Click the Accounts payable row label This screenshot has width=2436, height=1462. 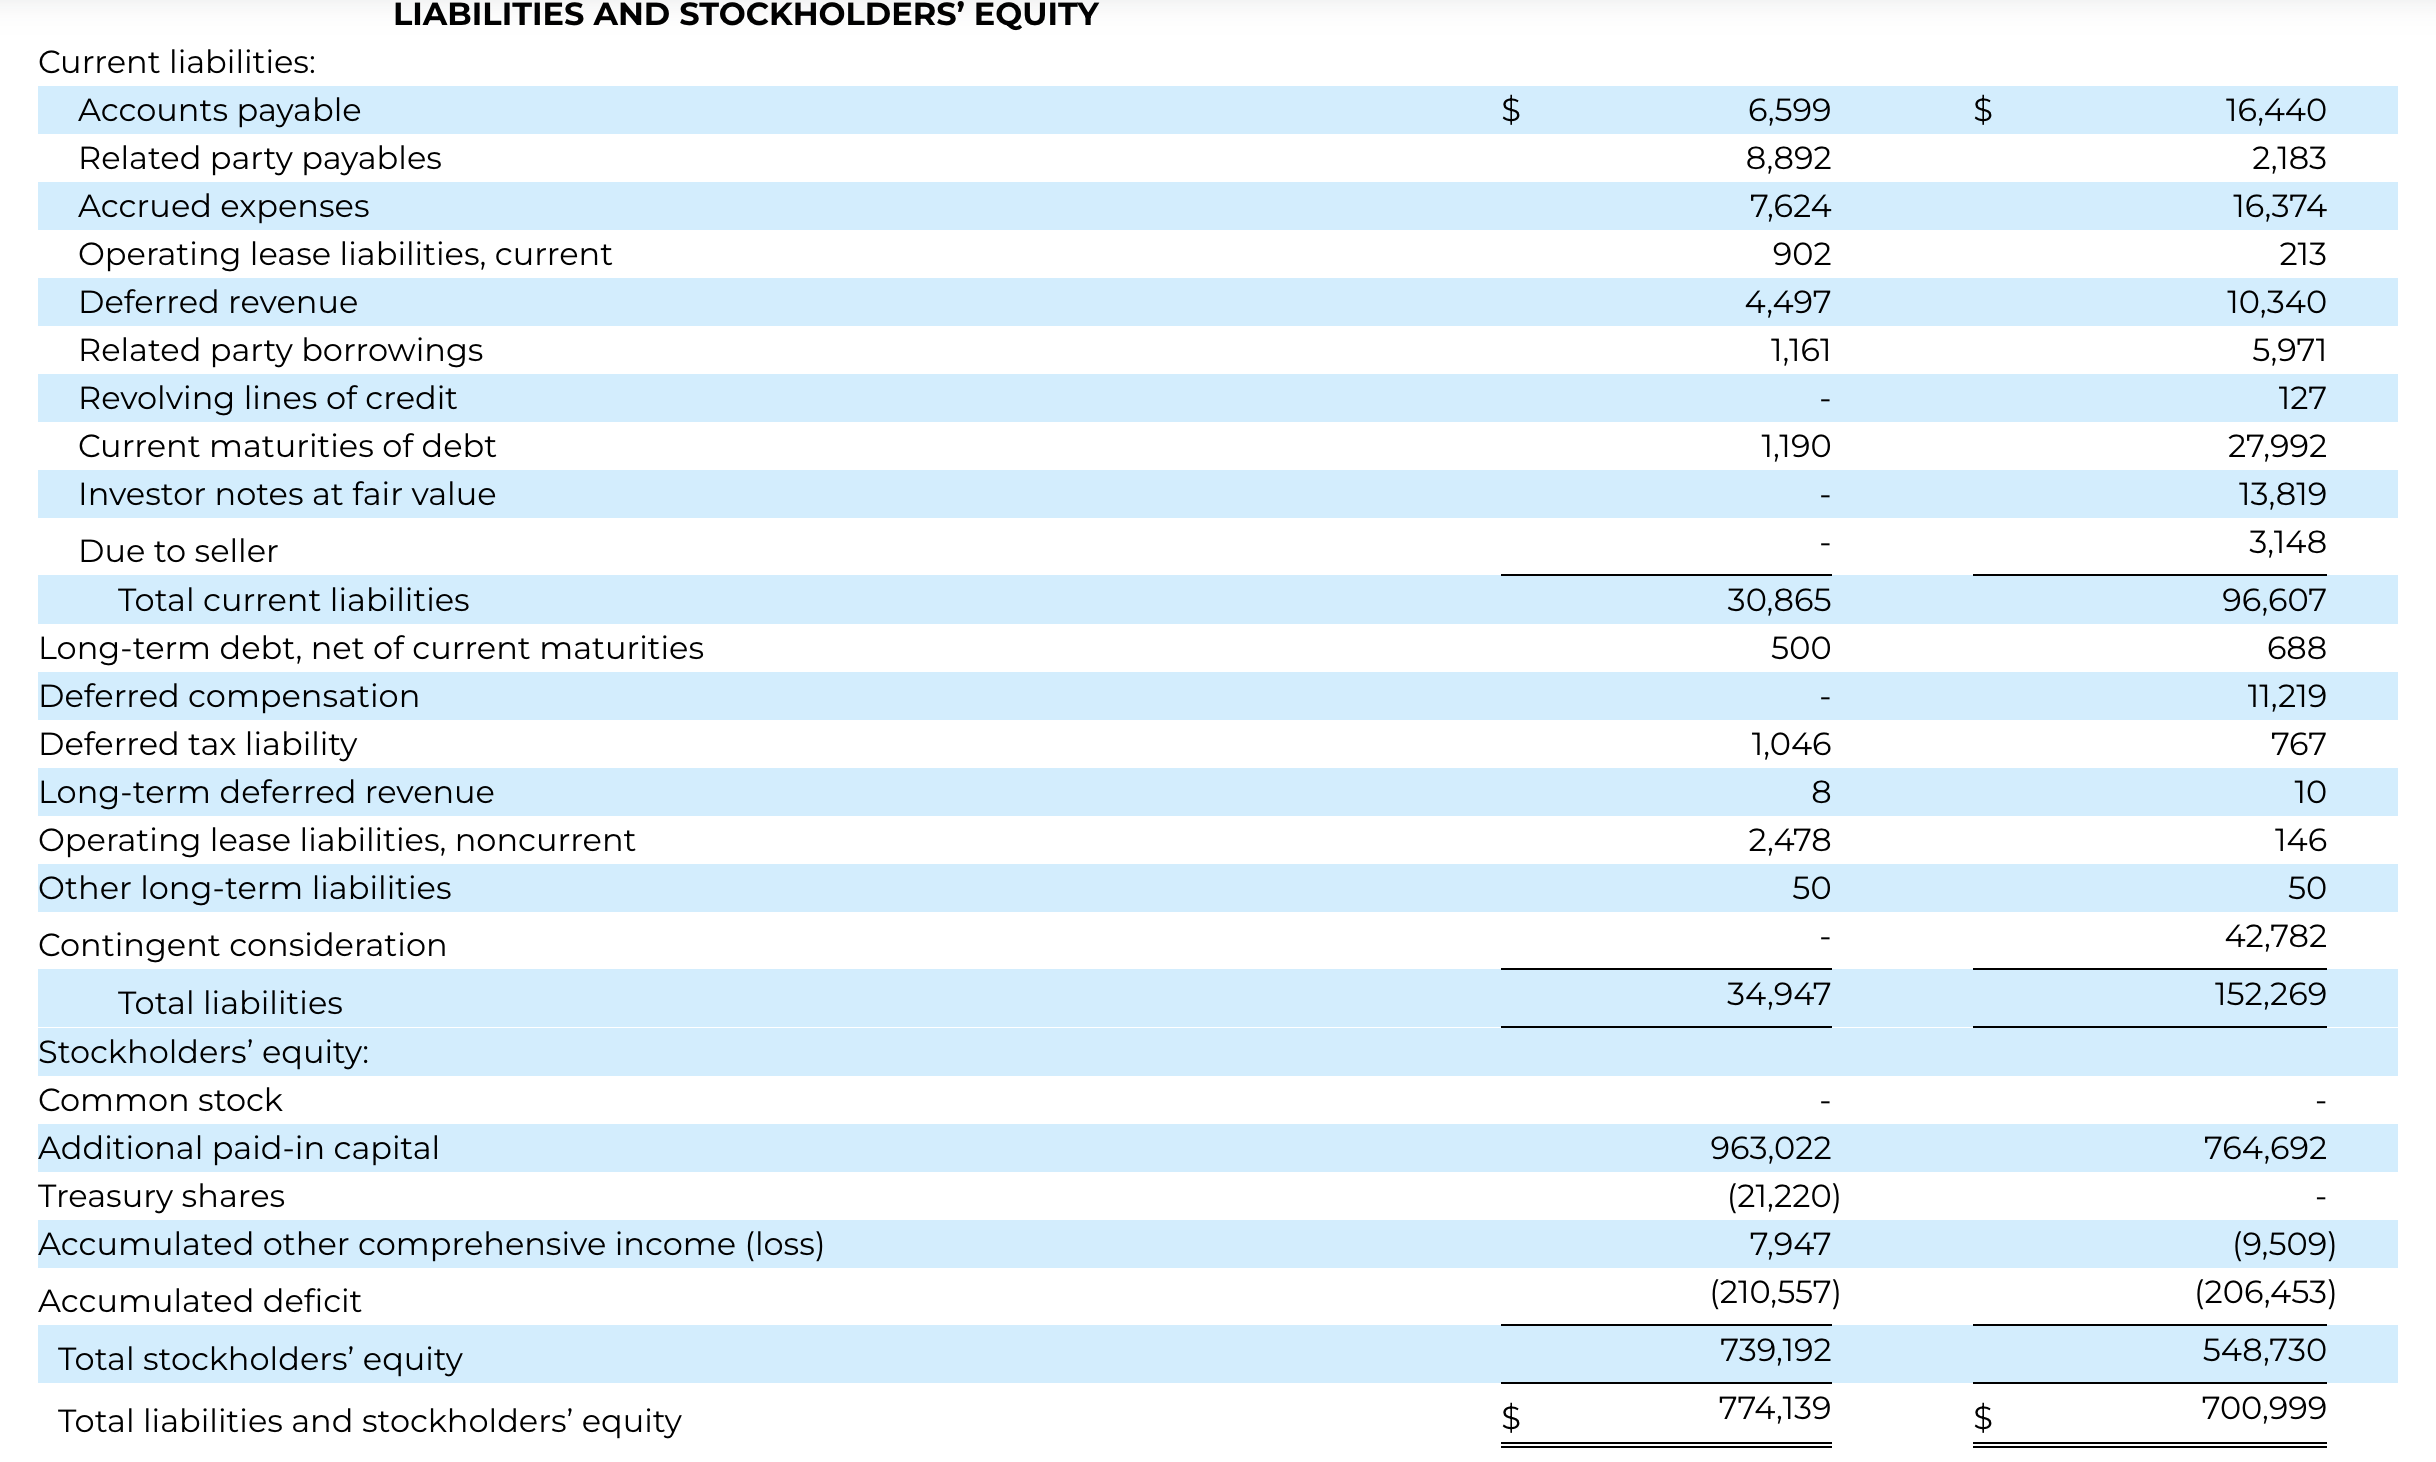pos(219,110)
